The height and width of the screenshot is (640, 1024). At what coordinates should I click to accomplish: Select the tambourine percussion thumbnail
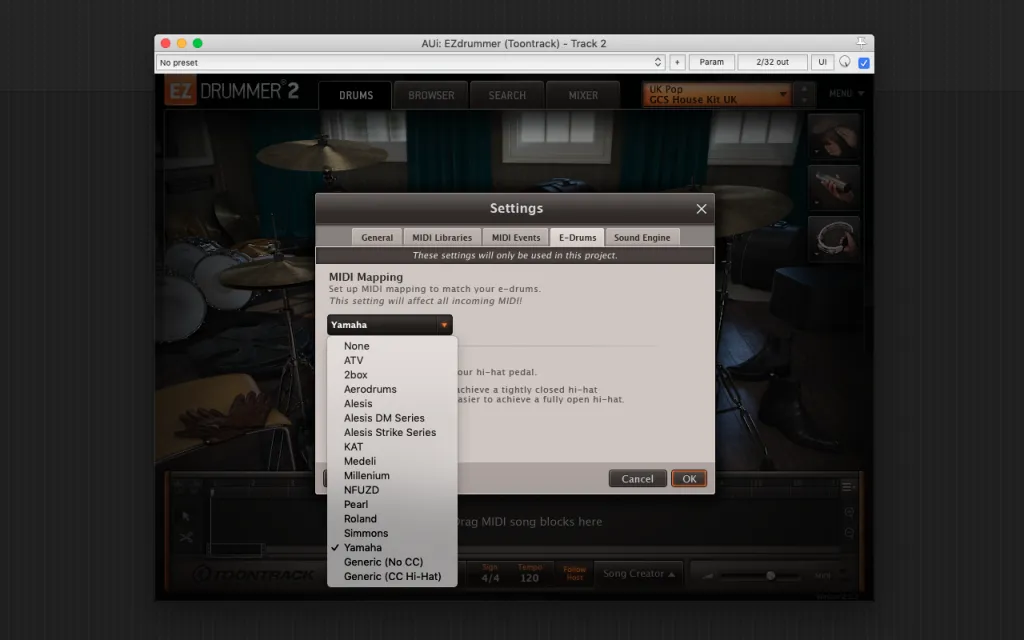(x=834, y=239)
